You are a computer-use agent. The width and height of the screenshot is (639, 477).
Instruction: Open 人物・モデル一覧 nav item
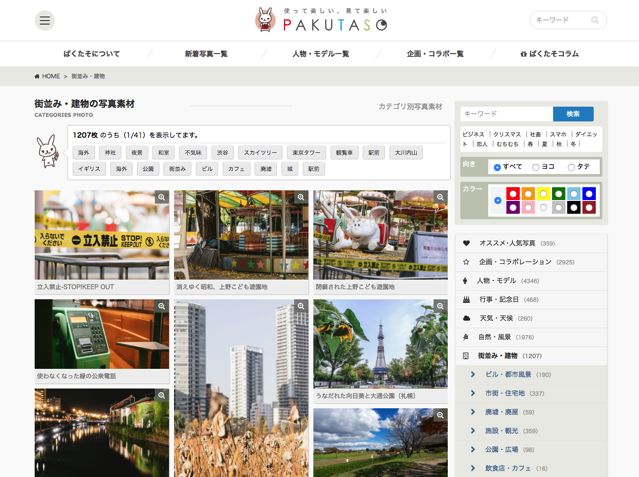(321, 54)
